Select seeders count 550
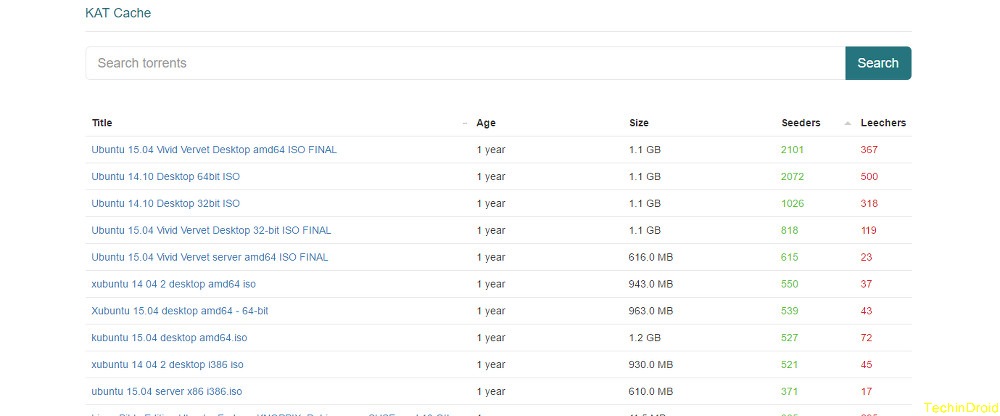This screenshot has width=1000, height=416. point(789,284)
